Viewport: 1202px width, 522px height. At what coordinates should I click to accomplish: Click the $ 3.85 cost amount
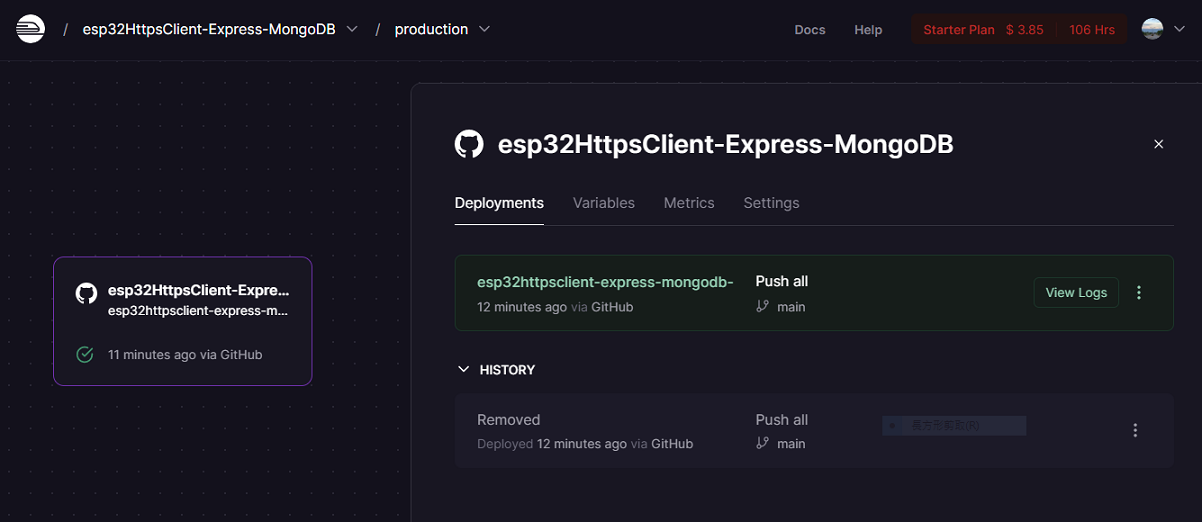pos(1024,30)
